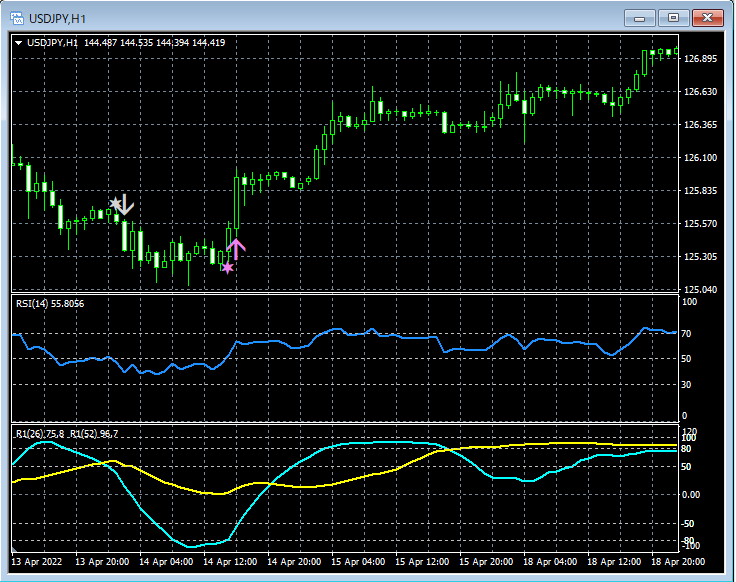
Task: Click the chart window icon in title bar
Action: (16, 18)
